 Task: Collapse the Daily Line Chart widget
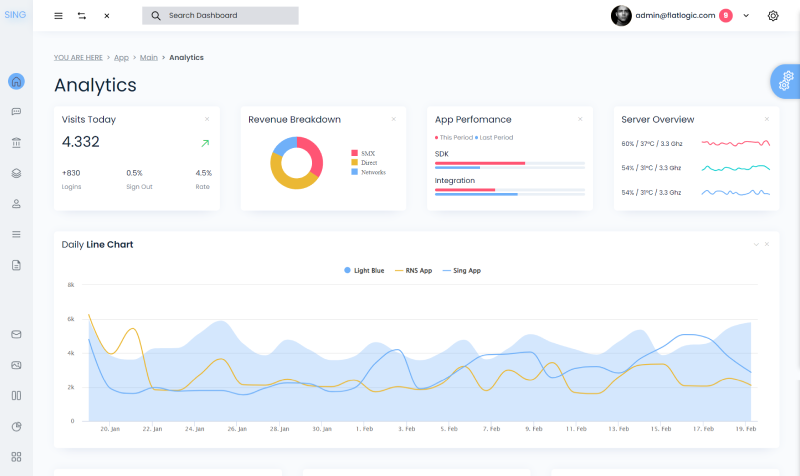756,244
